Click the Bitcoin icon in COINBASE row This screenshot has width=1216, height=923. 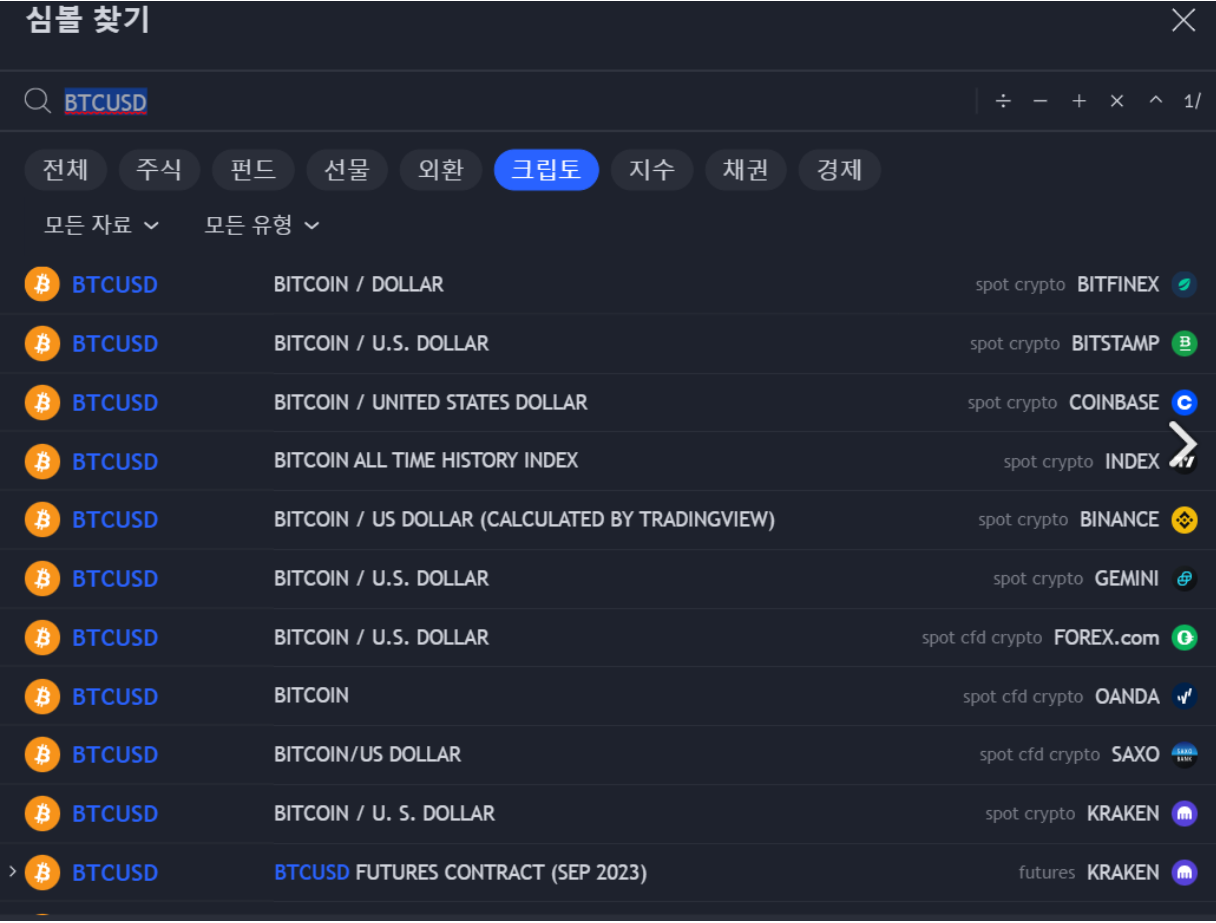[42, 402]
